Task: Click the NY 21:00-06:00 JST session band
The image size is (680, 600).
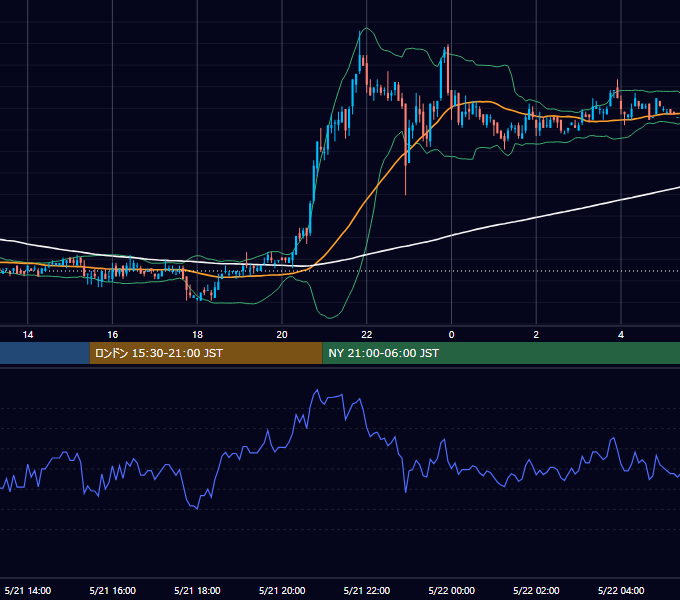Action: (x=501, y=353)
